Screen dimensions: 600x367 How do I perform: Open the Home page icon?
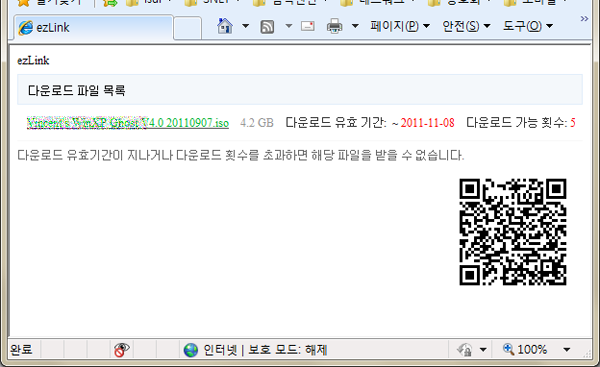pyautogui.click(x=225, y=26)
